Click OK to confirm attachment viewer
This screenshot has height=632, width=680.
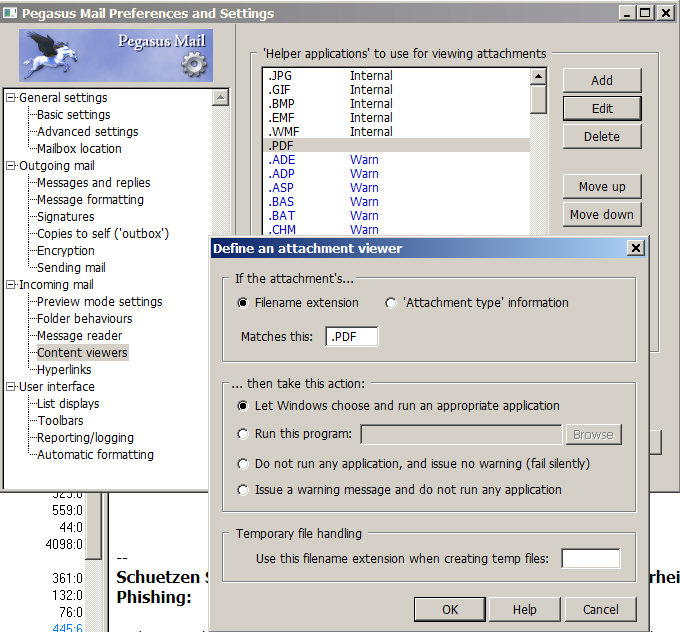tap(450, 609)
